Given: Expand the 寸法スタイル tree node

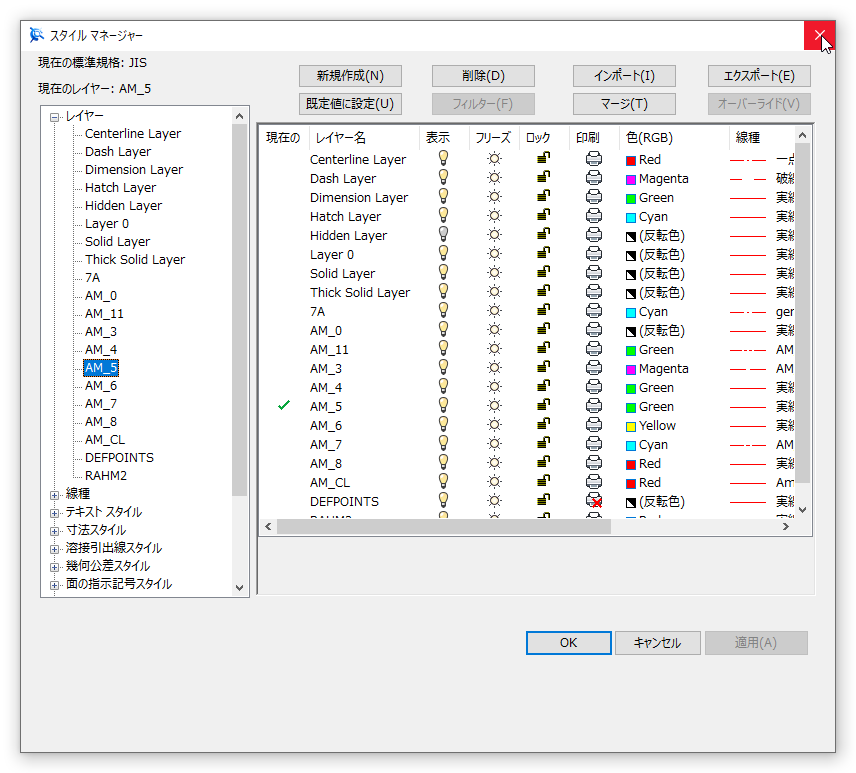Looking at the screenshot, I should tap(55, 530).
